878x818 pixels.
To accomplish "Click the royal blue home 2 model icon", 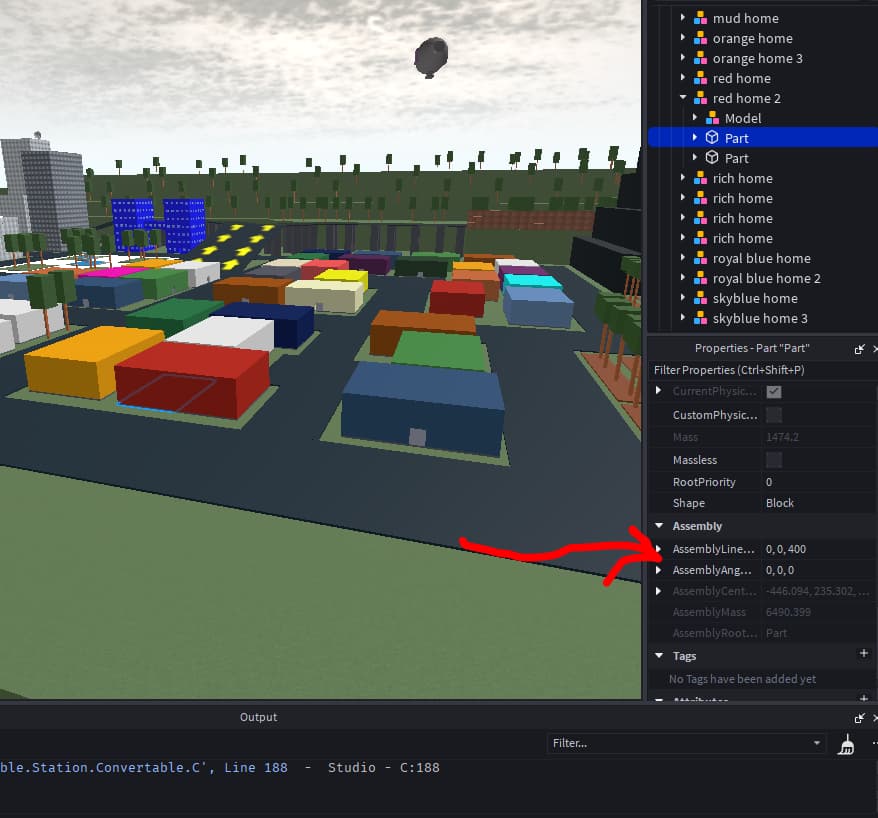I will 700,278.
